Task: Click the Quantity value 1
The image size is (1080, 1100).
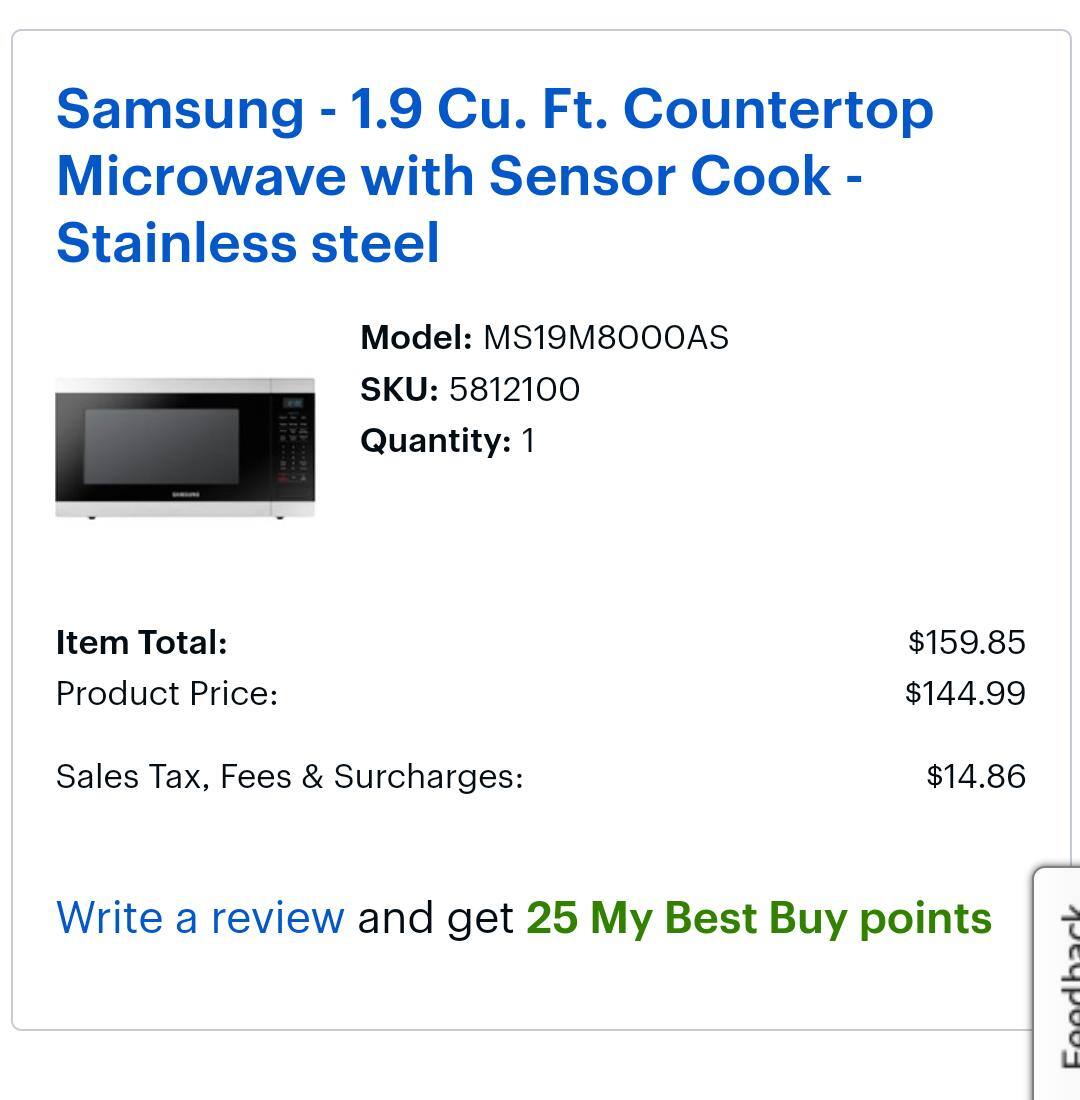Action: (x=528, y=441)
